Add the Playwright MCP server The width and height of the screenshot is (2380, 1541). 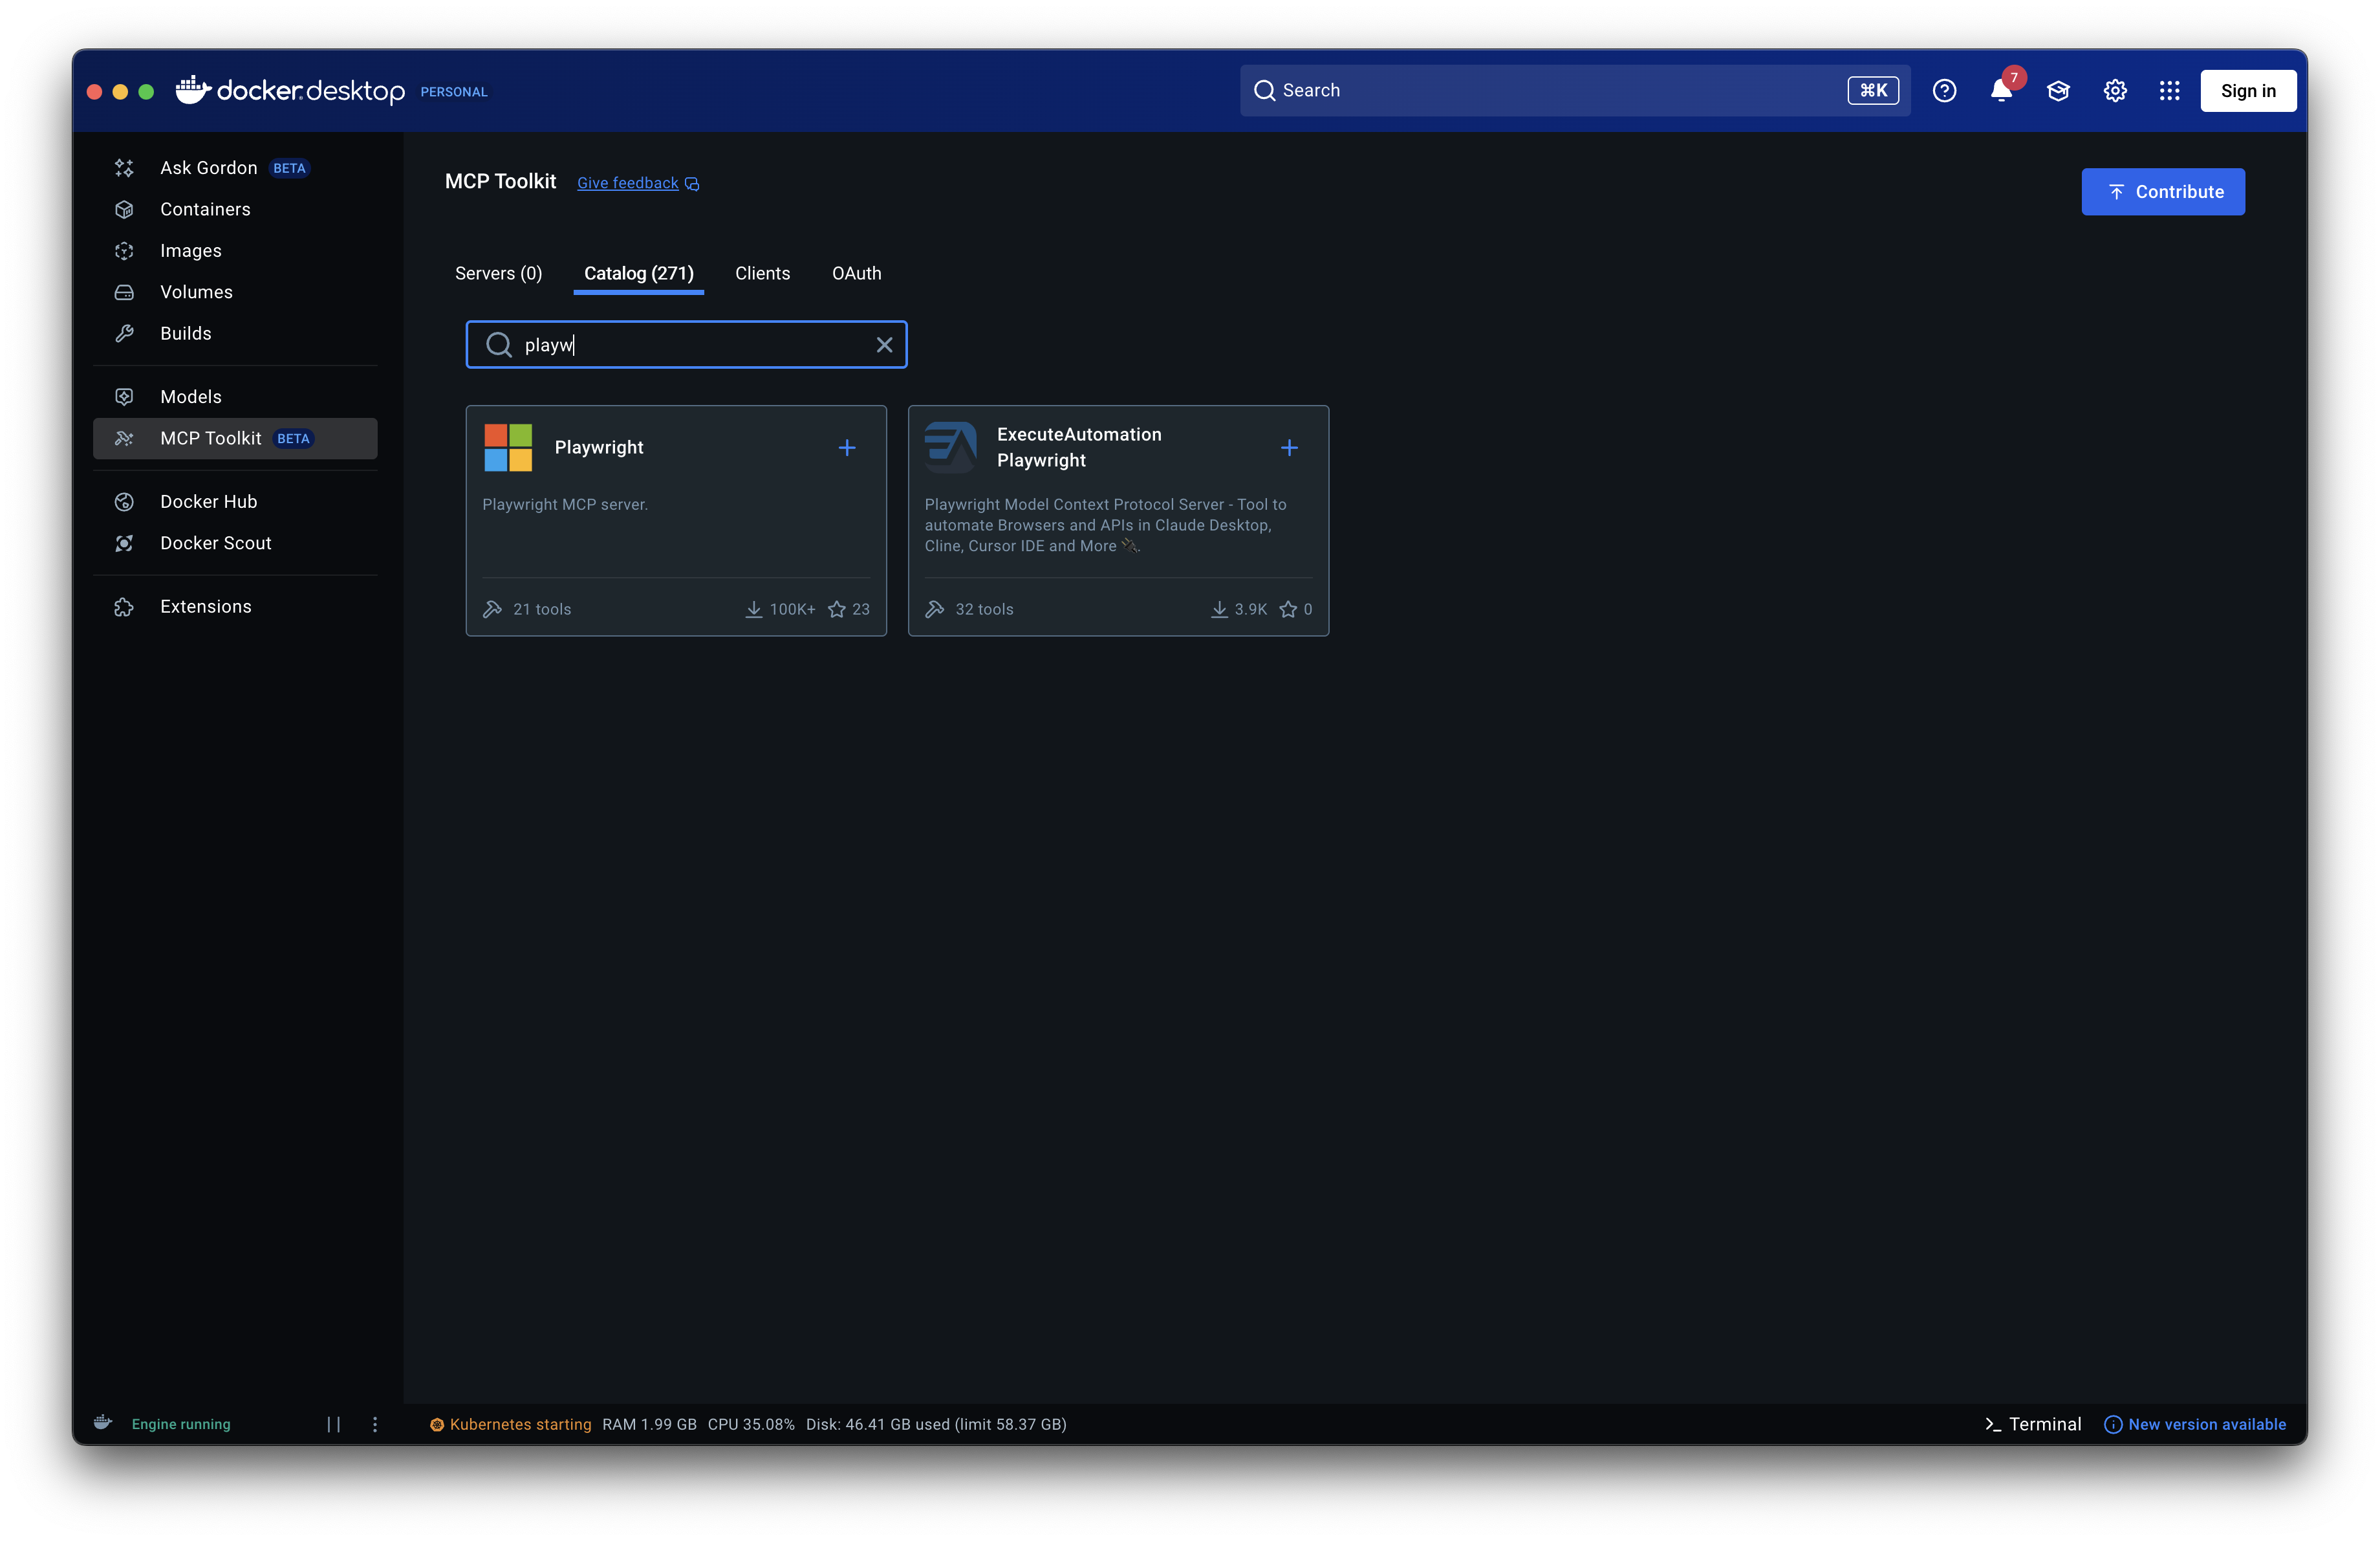(x=847, y=448)
